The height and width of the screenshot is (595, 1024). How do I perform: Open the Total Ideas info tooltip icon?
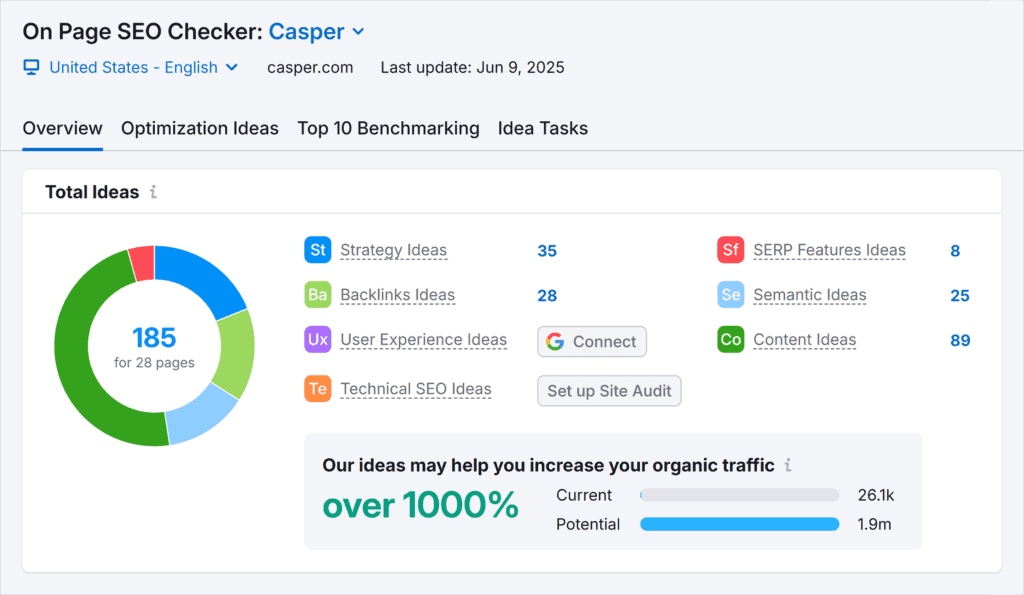tap(153, 192)
